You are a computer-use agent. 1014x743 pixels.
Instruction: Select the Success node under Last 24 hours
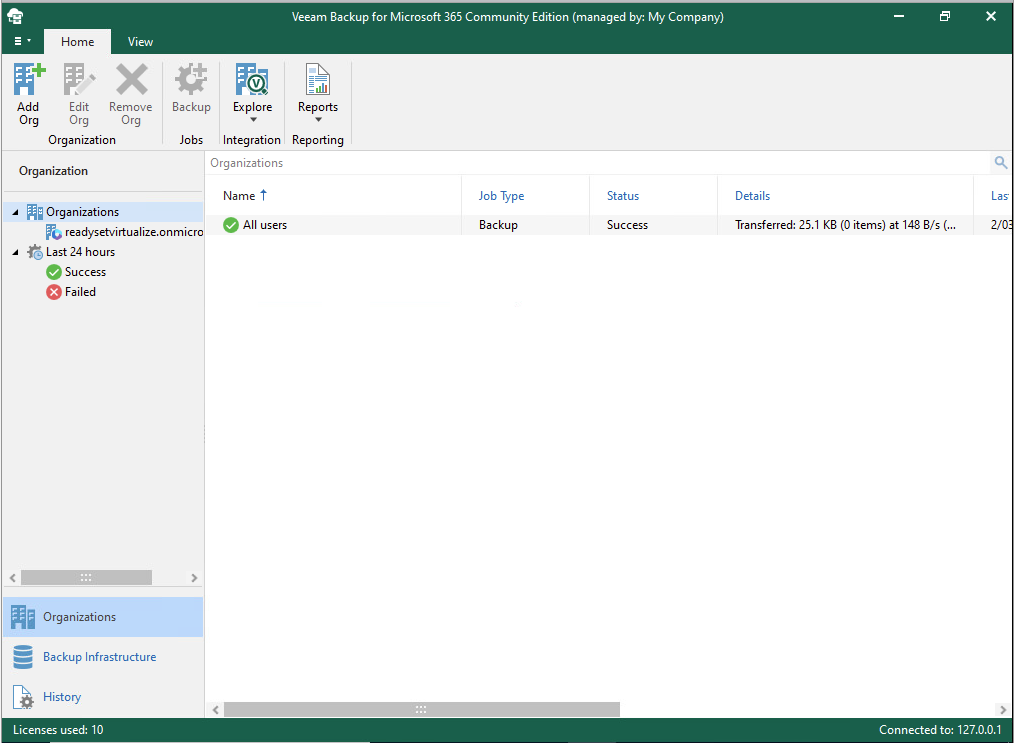coord(85,272)
